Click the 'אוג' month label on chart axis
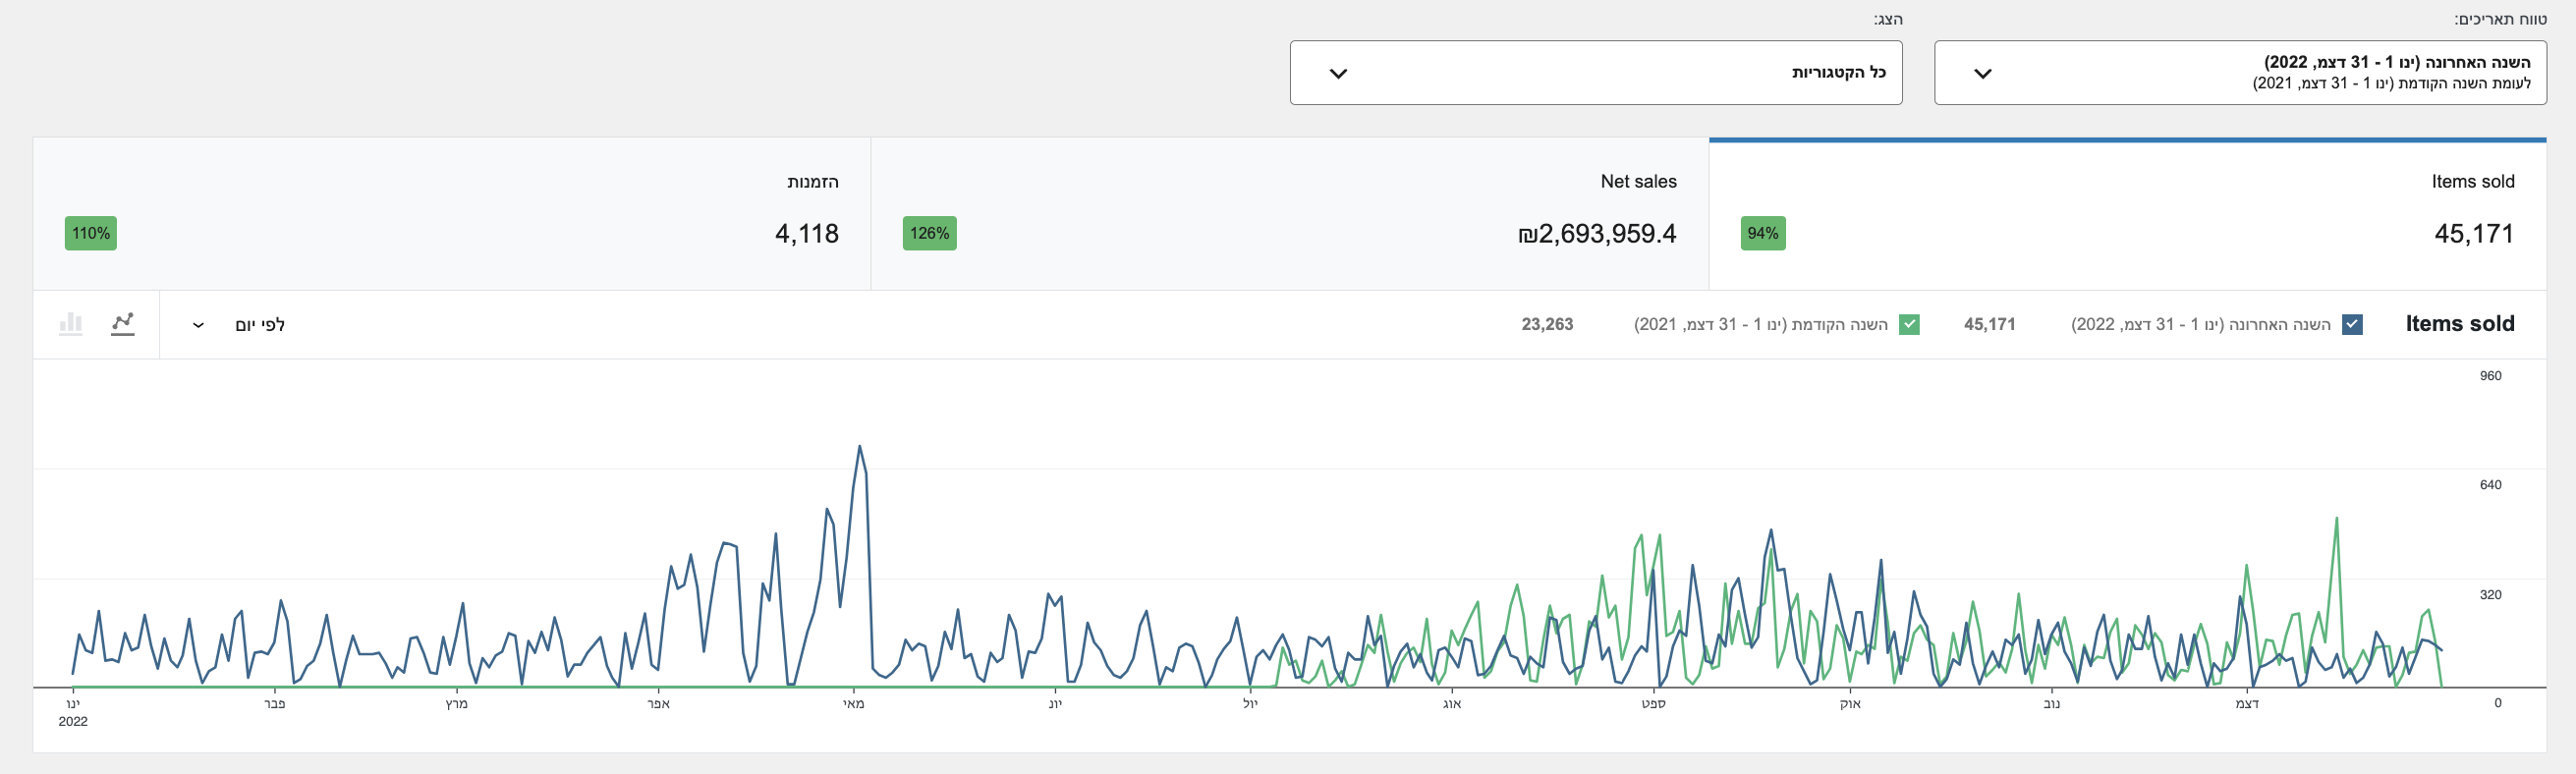The height and width of the screenshot is (774, 2576). point(1452,704)
